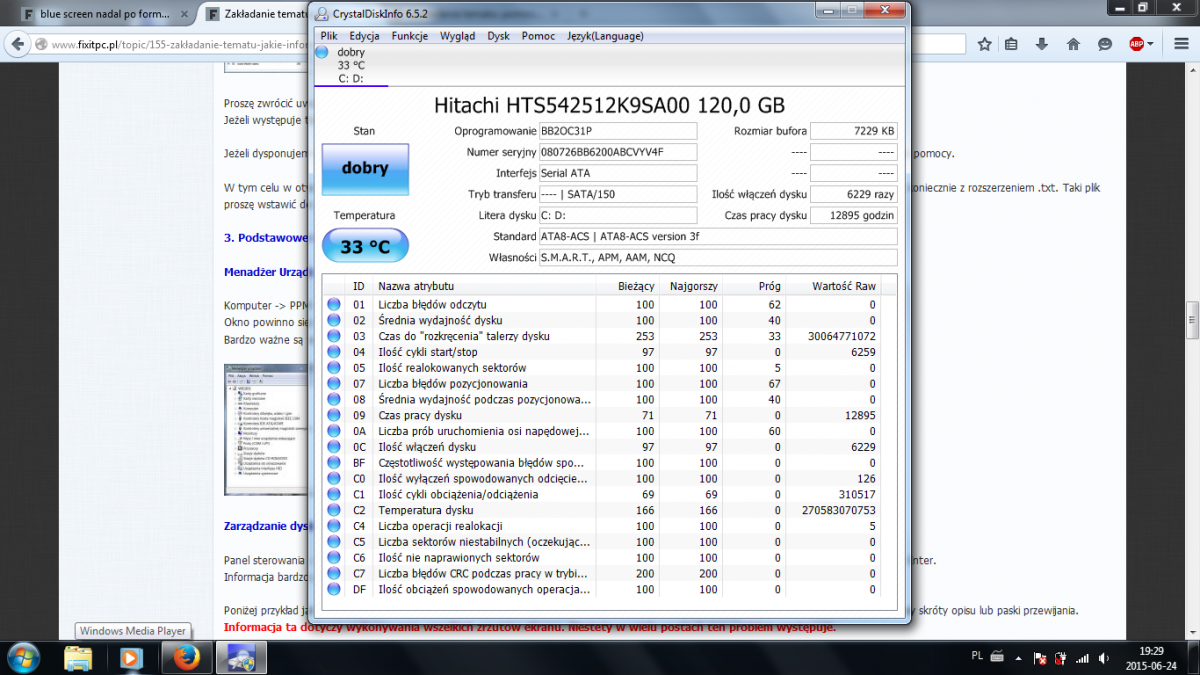Viewport: 1200px width, 675px height.
Task: Click the Rozmiar bufora field showing 7229 KB
Action: click(853, 131)
